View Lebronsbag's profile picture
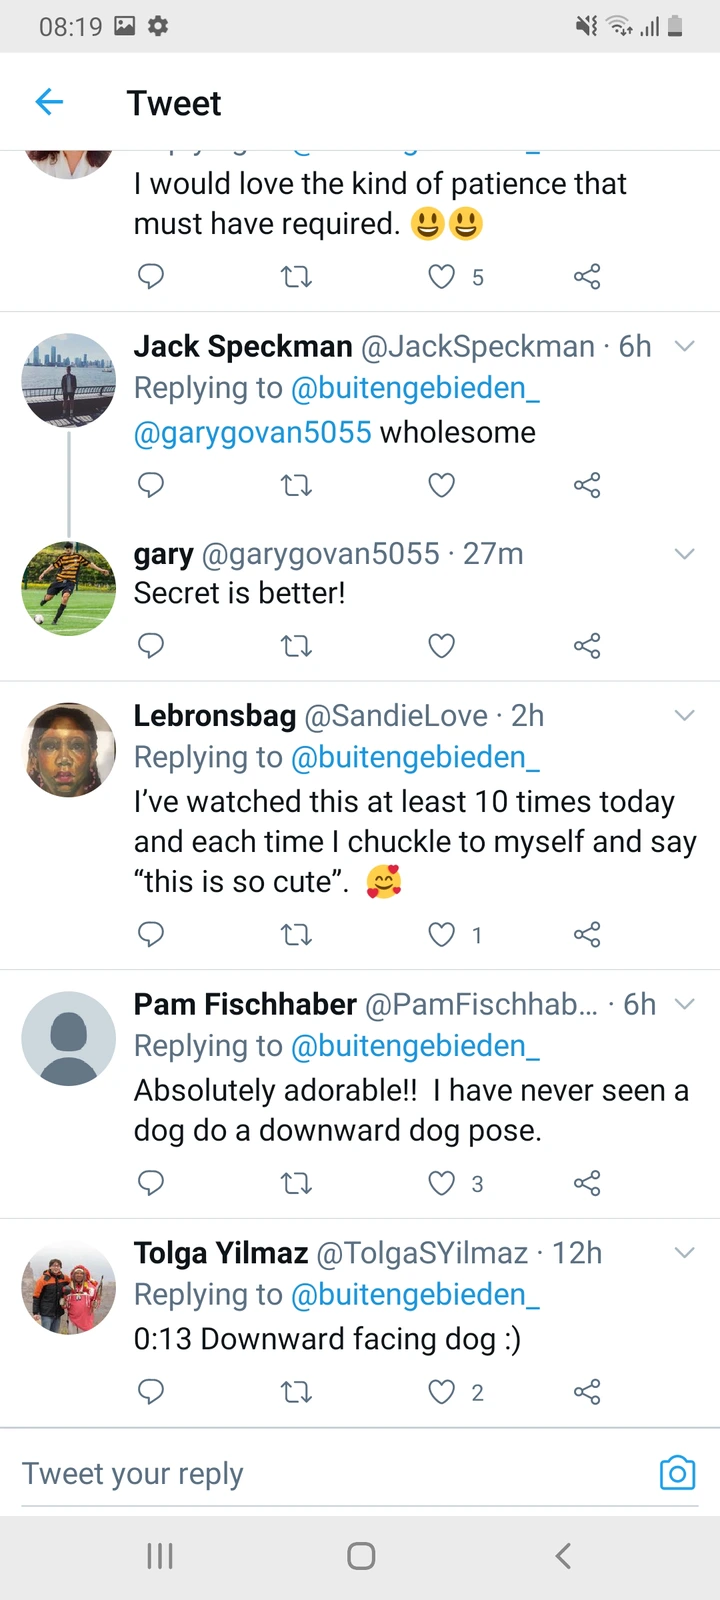The width and height of the screenshot is (720, 1600). pyautogui.click(x=69, y=749)
